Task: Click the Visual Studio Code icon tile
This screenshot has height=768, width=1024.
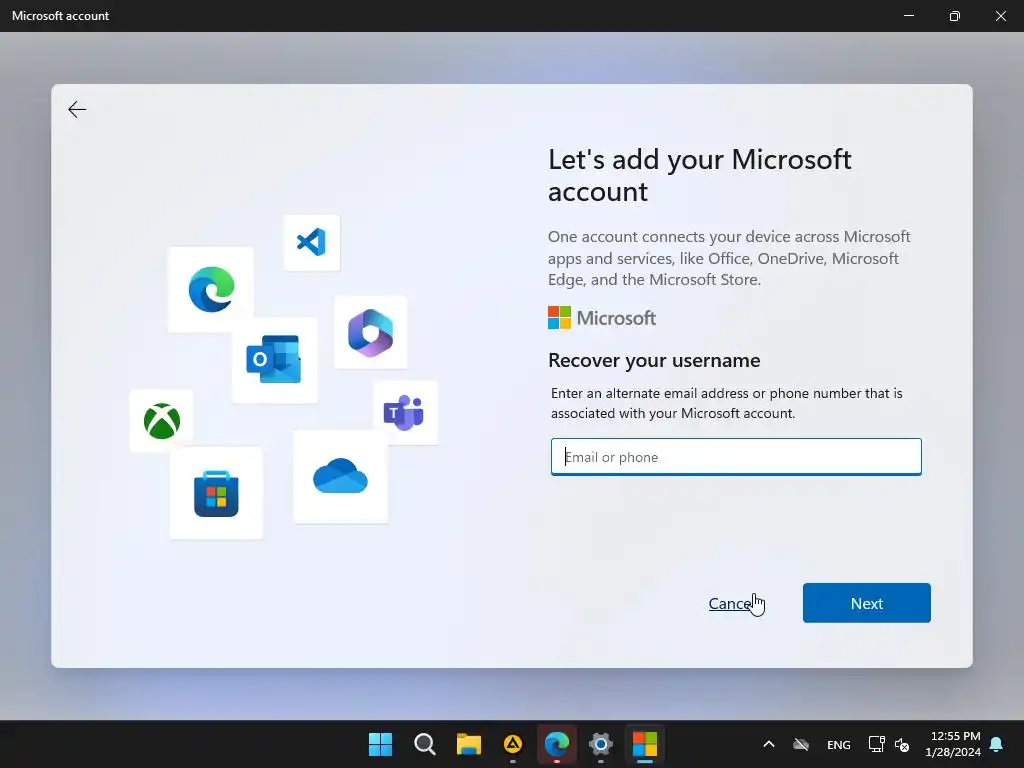Action: click(312, 242)
